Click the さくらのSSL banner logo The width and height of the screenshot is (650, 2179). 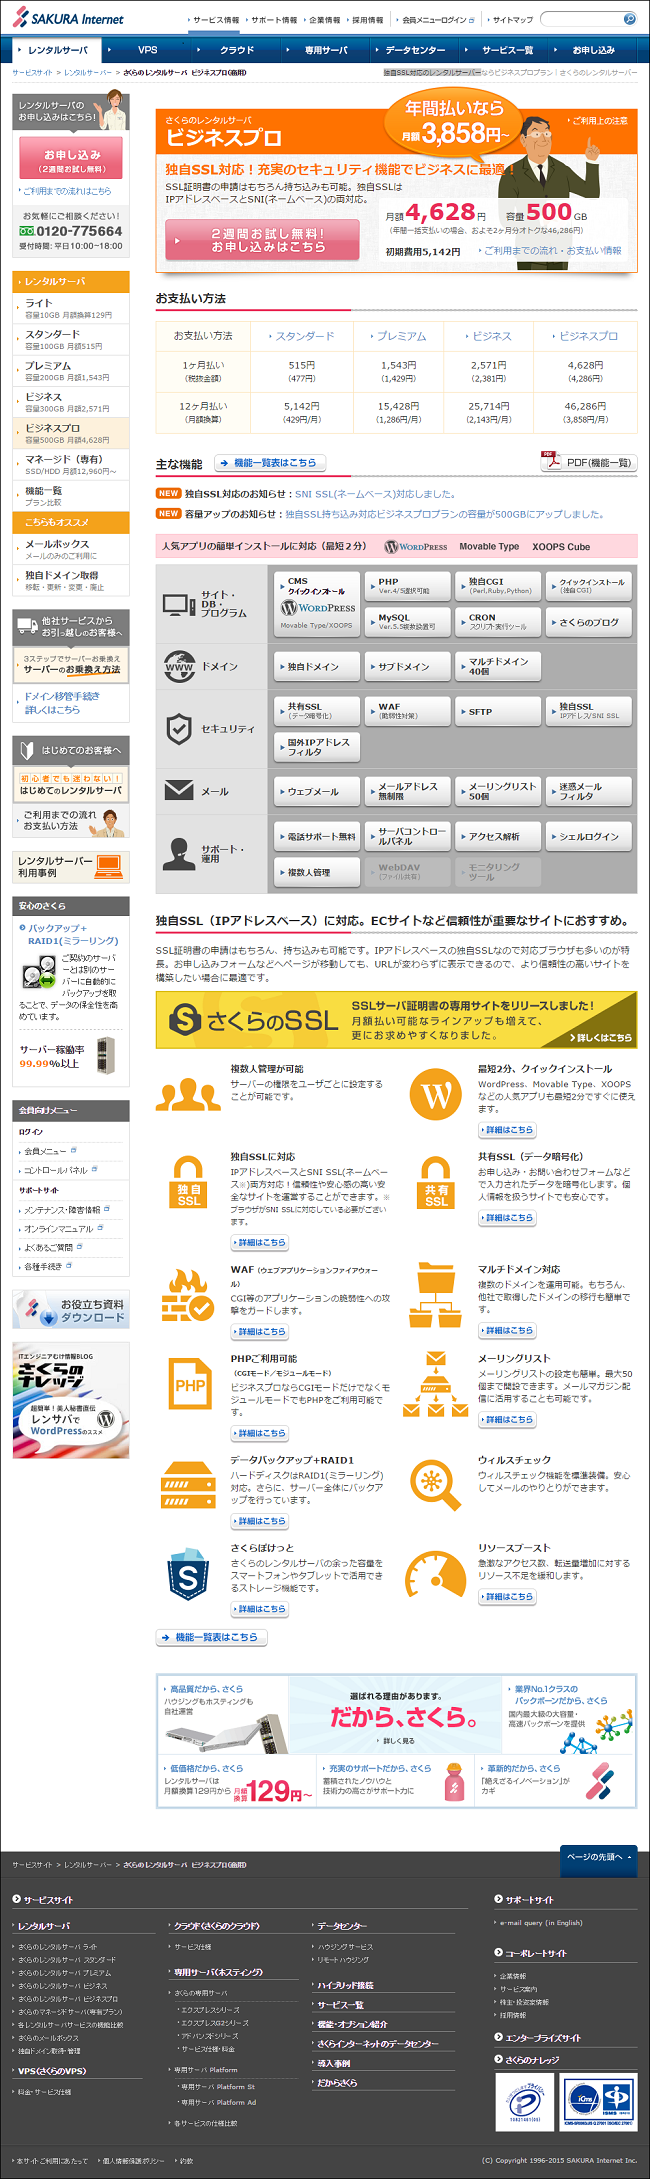tap(255, 1020)
